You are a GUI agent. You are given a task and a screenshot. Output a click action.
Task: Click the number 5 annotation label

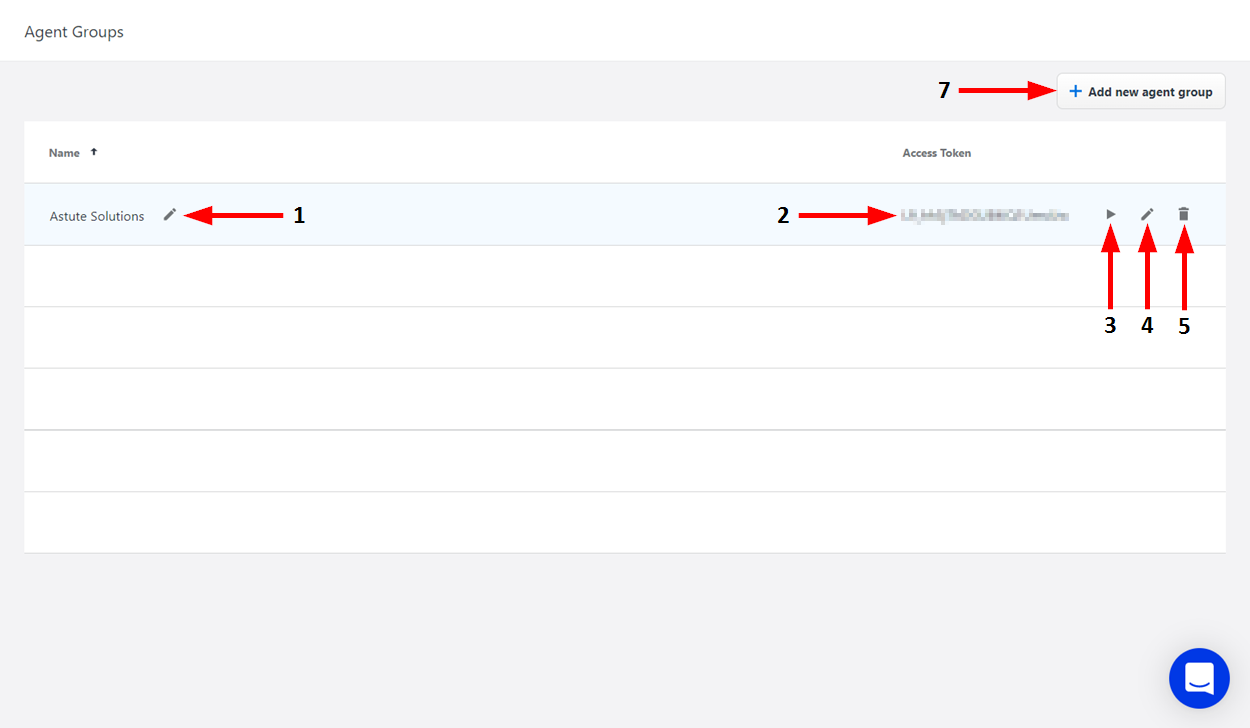pyautogui.click(x=1184, y=326)
